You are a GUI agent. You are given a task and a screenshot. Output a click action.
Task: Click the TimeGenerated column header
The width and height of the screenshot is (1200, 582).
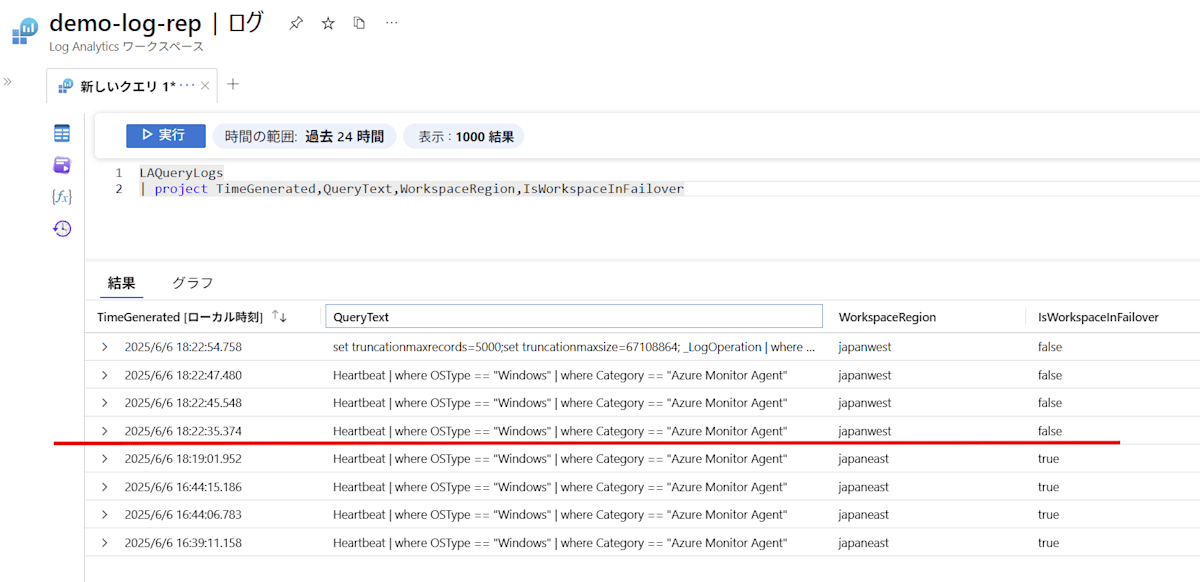point(180,317)
